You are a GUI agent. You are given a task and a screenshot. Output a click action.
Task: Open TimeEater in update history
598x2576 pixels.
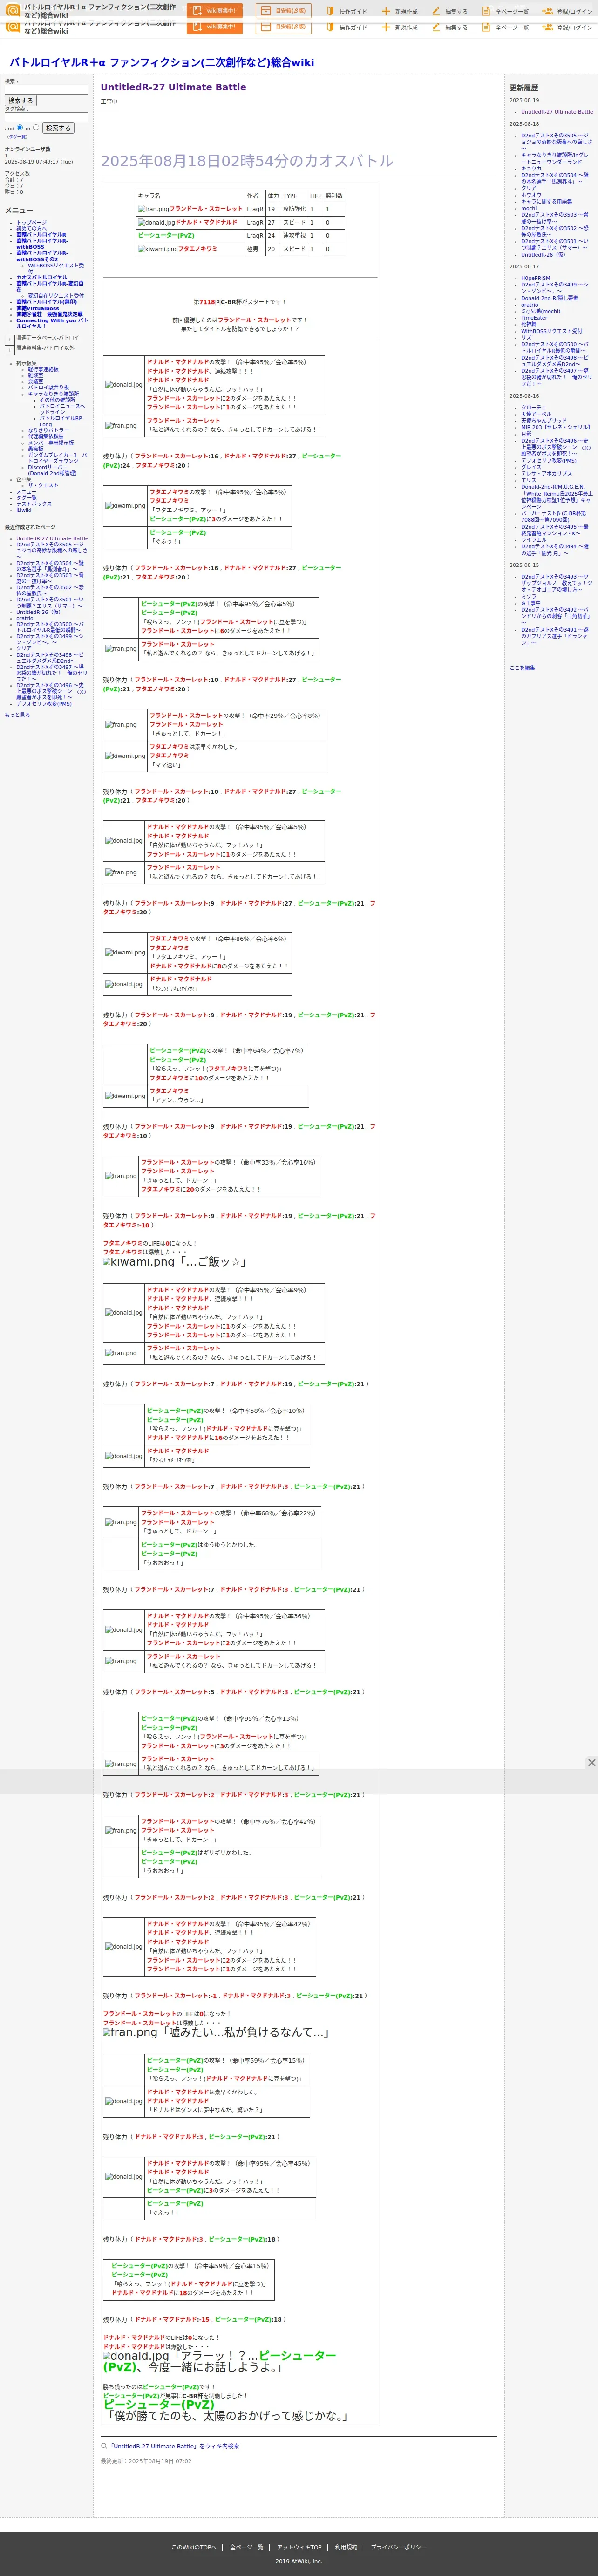click(x=534, y=318)
